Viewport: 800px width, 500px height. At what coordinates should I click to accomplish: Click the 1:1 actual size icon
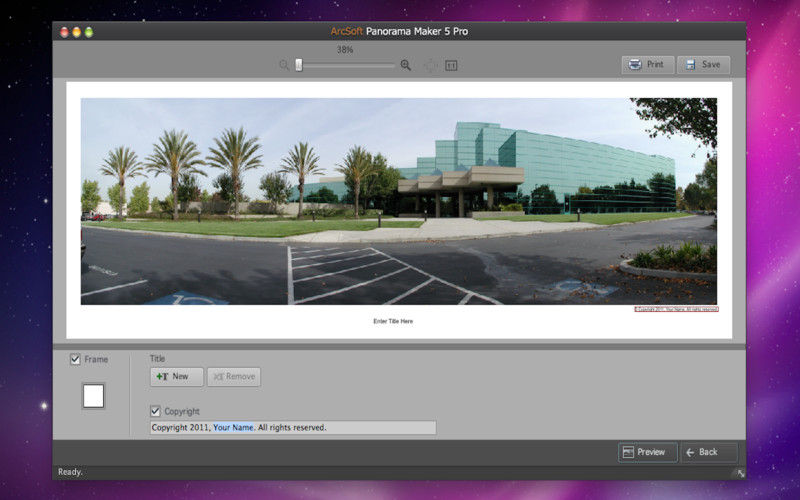point(451,65)
